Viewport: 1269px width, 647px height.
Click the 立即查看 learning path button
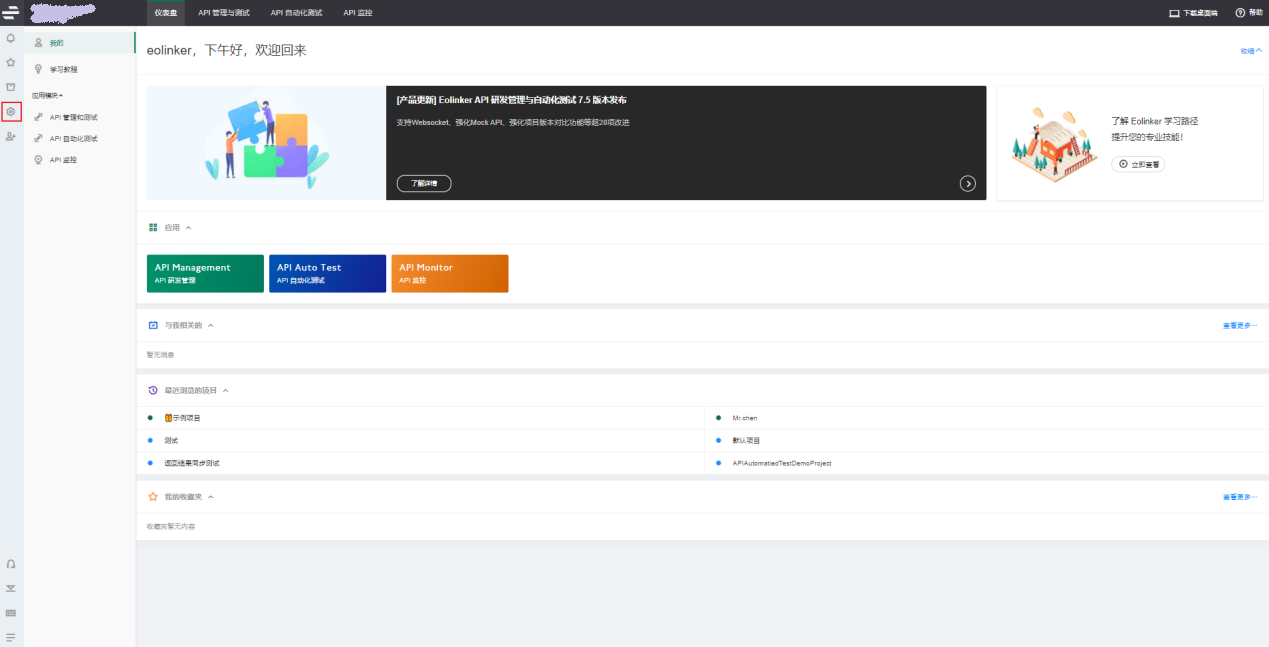coord(1138,164)
